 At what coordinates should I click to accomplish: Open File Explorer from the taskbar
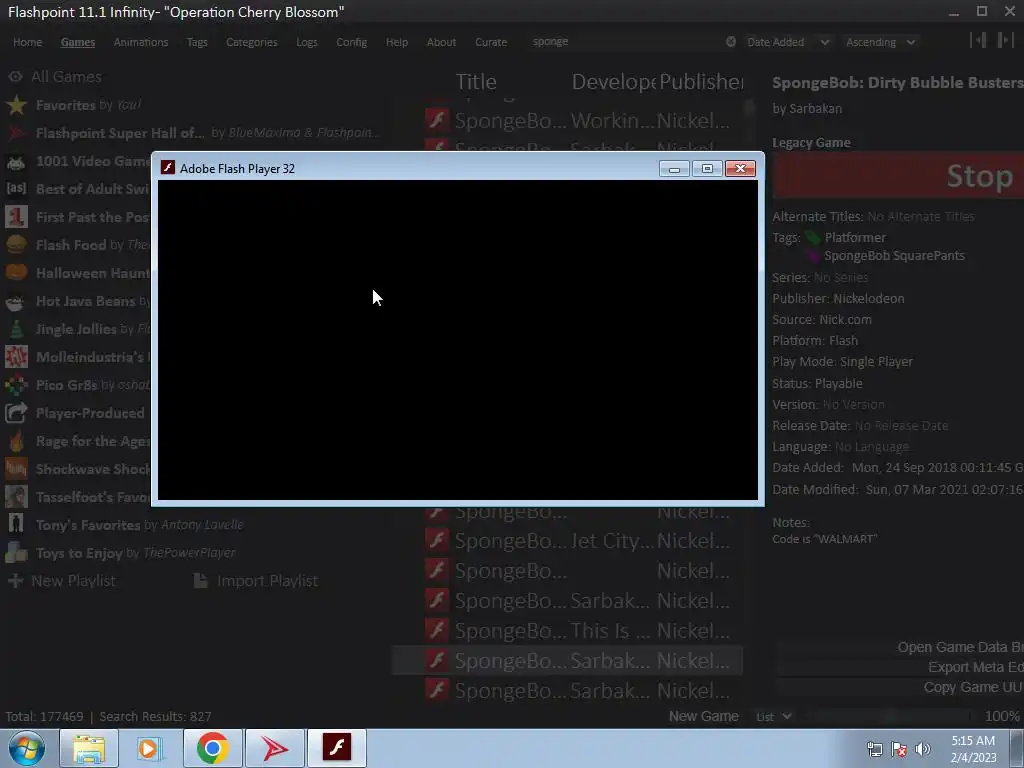click(x=89, y=748)
